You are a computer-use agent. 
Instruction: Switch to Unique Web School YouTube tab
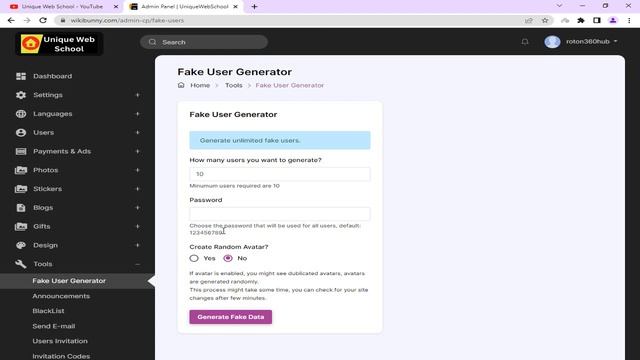pyautogui.click(x=62, y=7)
